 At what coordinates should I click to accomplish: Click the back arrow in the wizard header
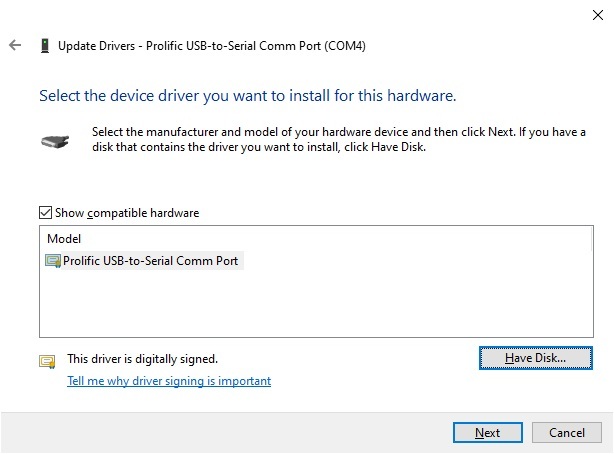coord(15,46)
